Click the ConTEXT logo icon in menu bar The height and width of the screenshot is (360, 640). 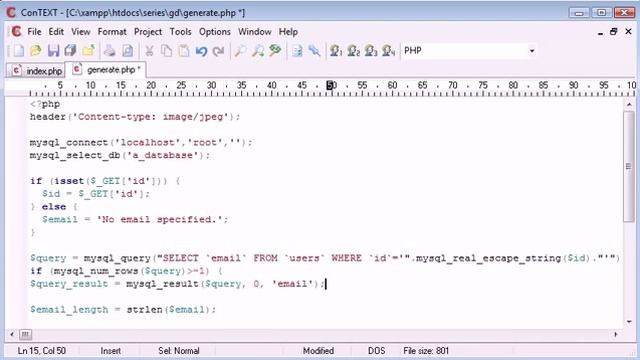pyautogui.click(x=16, y=31)
